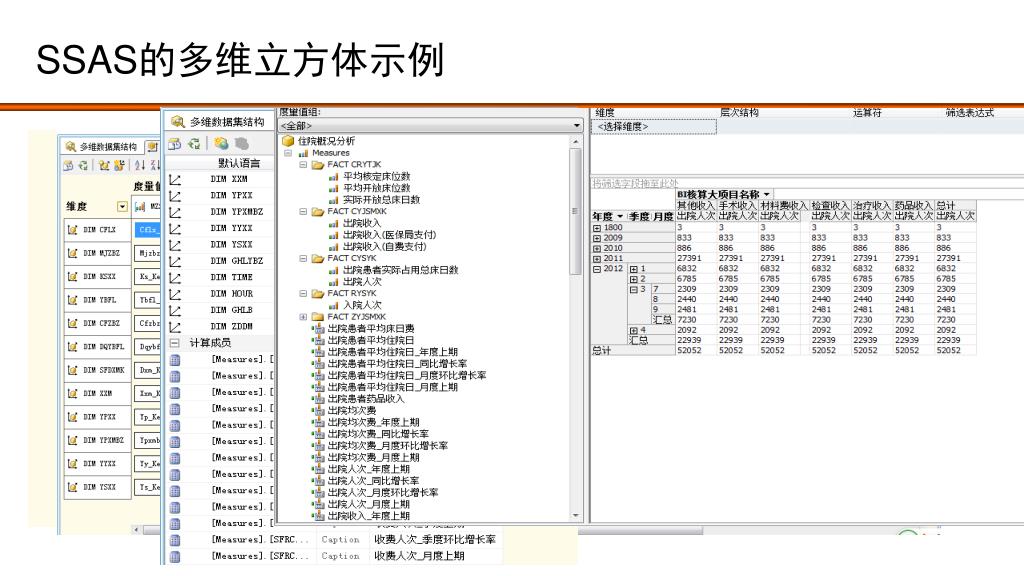This screenshot has width=1024, height=576.
Task: Click cube icon beside 住院概况分析
Action: (x=288, y=141)
